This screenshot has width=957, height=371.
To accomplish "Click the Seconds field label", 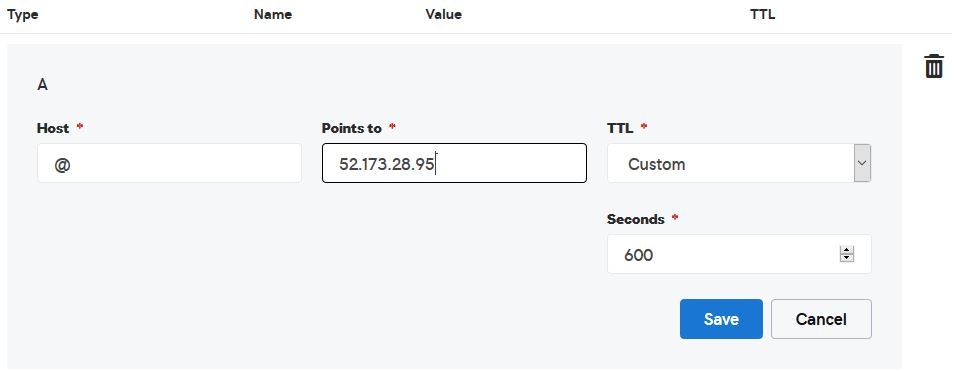I will pyautogui.click(x=635, y=219).
